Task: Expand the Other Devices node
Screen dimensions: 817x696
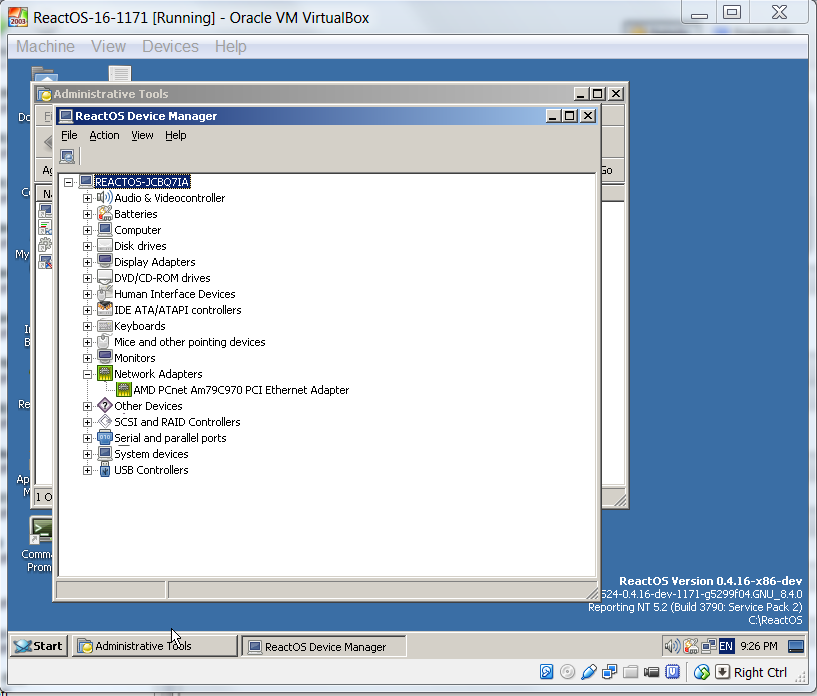Action: tap(88, 406)
